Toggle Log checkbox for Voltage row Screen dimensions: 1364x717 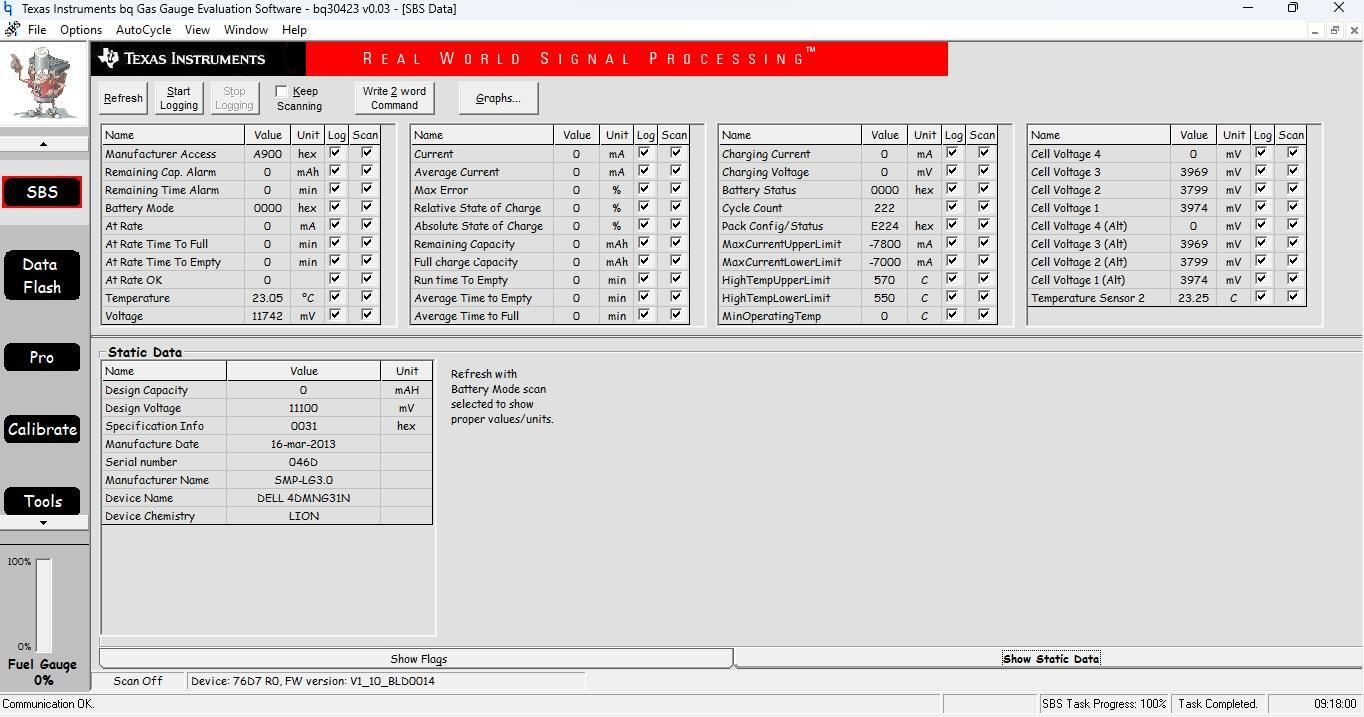(335, 315)
